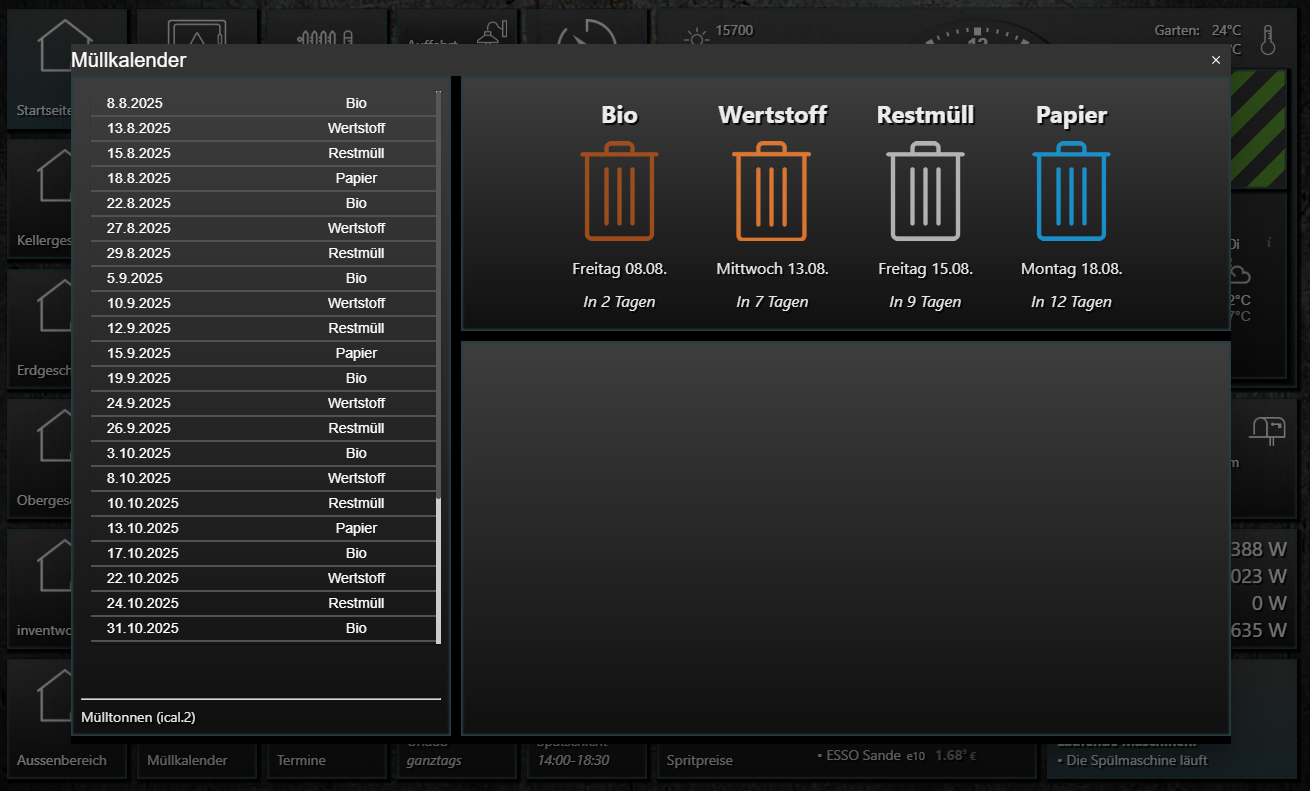This screenshot has height=791, width=1310.
Task: Click the blue Papier bin icon
Action: point(1071,191)
